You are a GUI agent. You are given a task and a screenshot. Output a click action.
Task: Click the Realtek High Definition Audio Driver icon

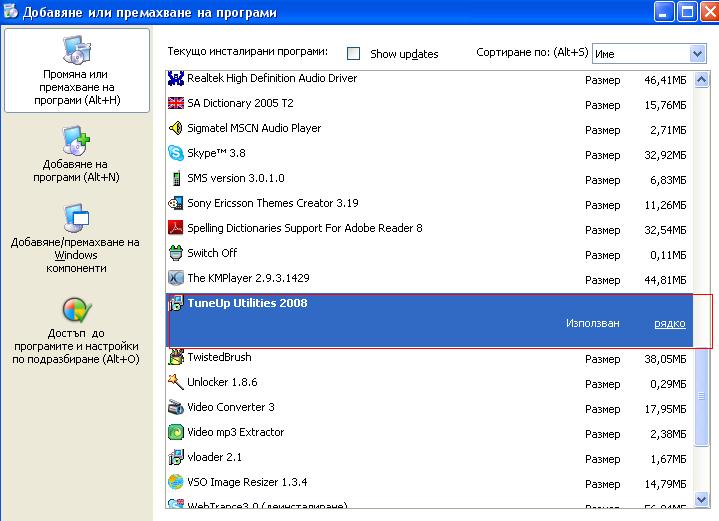(x=176, y=78)
